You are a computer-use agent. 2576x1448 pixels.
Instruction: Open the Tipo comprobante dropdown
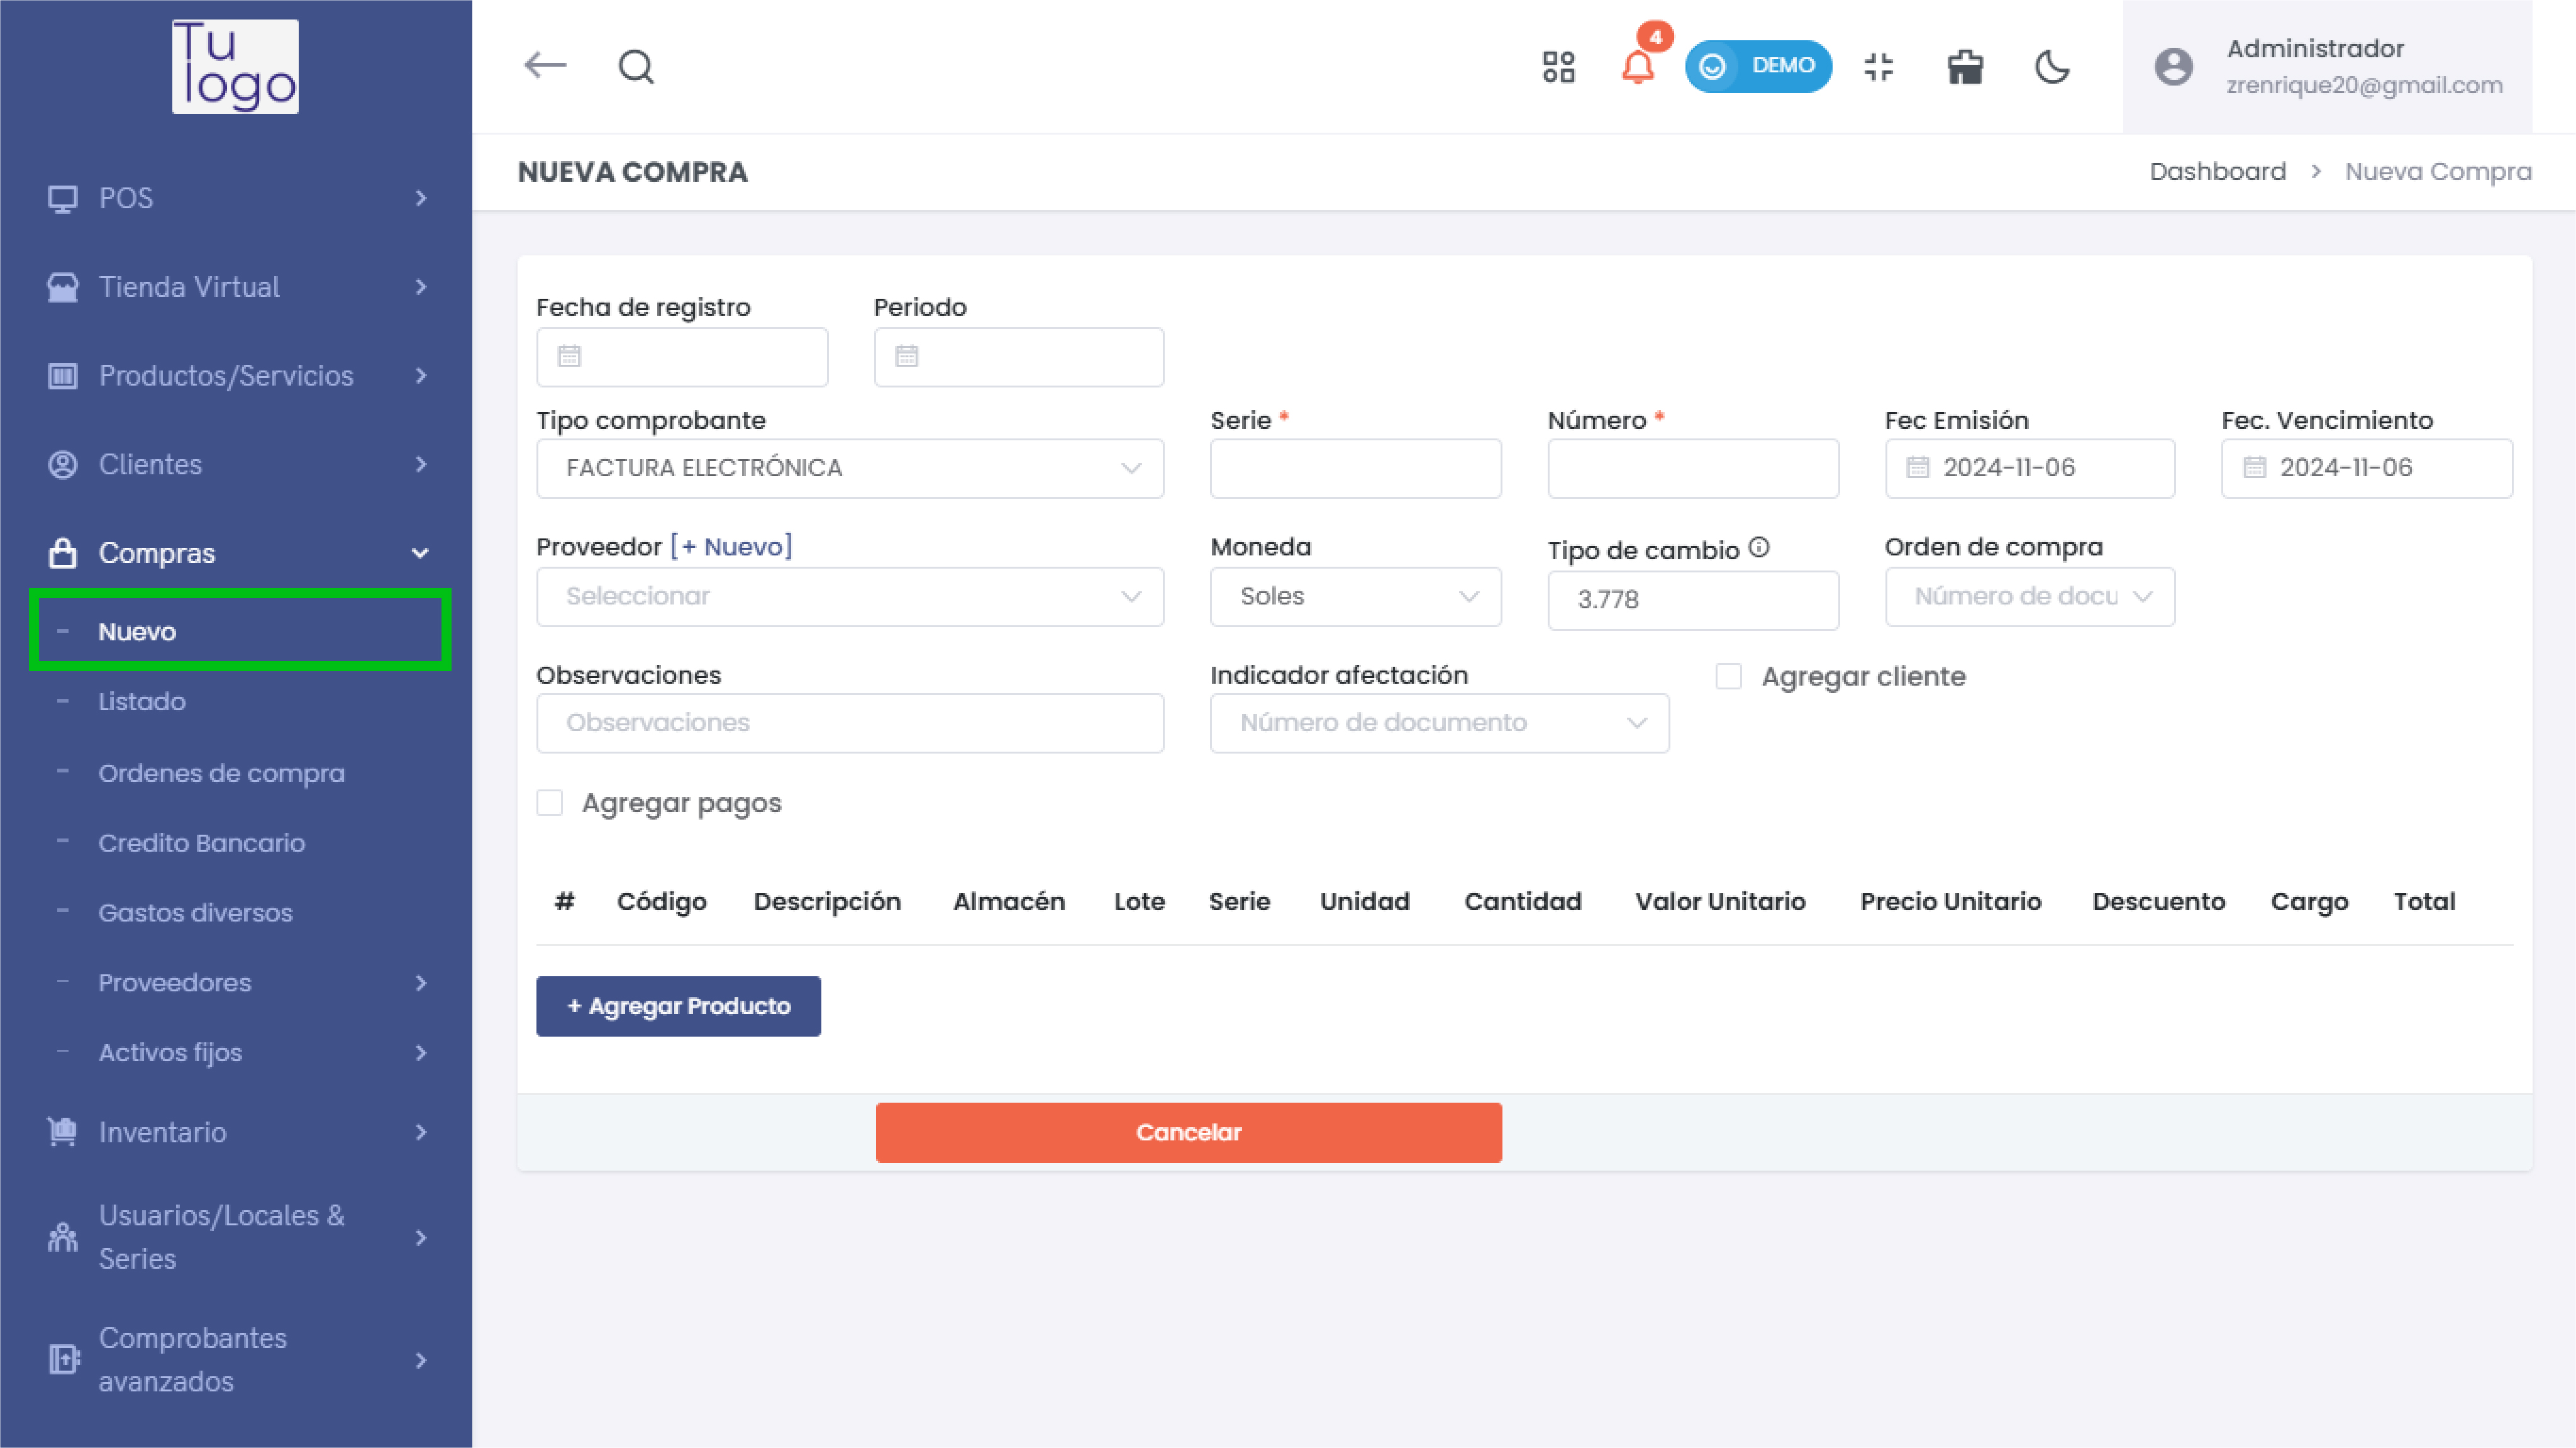coord(850,468)
